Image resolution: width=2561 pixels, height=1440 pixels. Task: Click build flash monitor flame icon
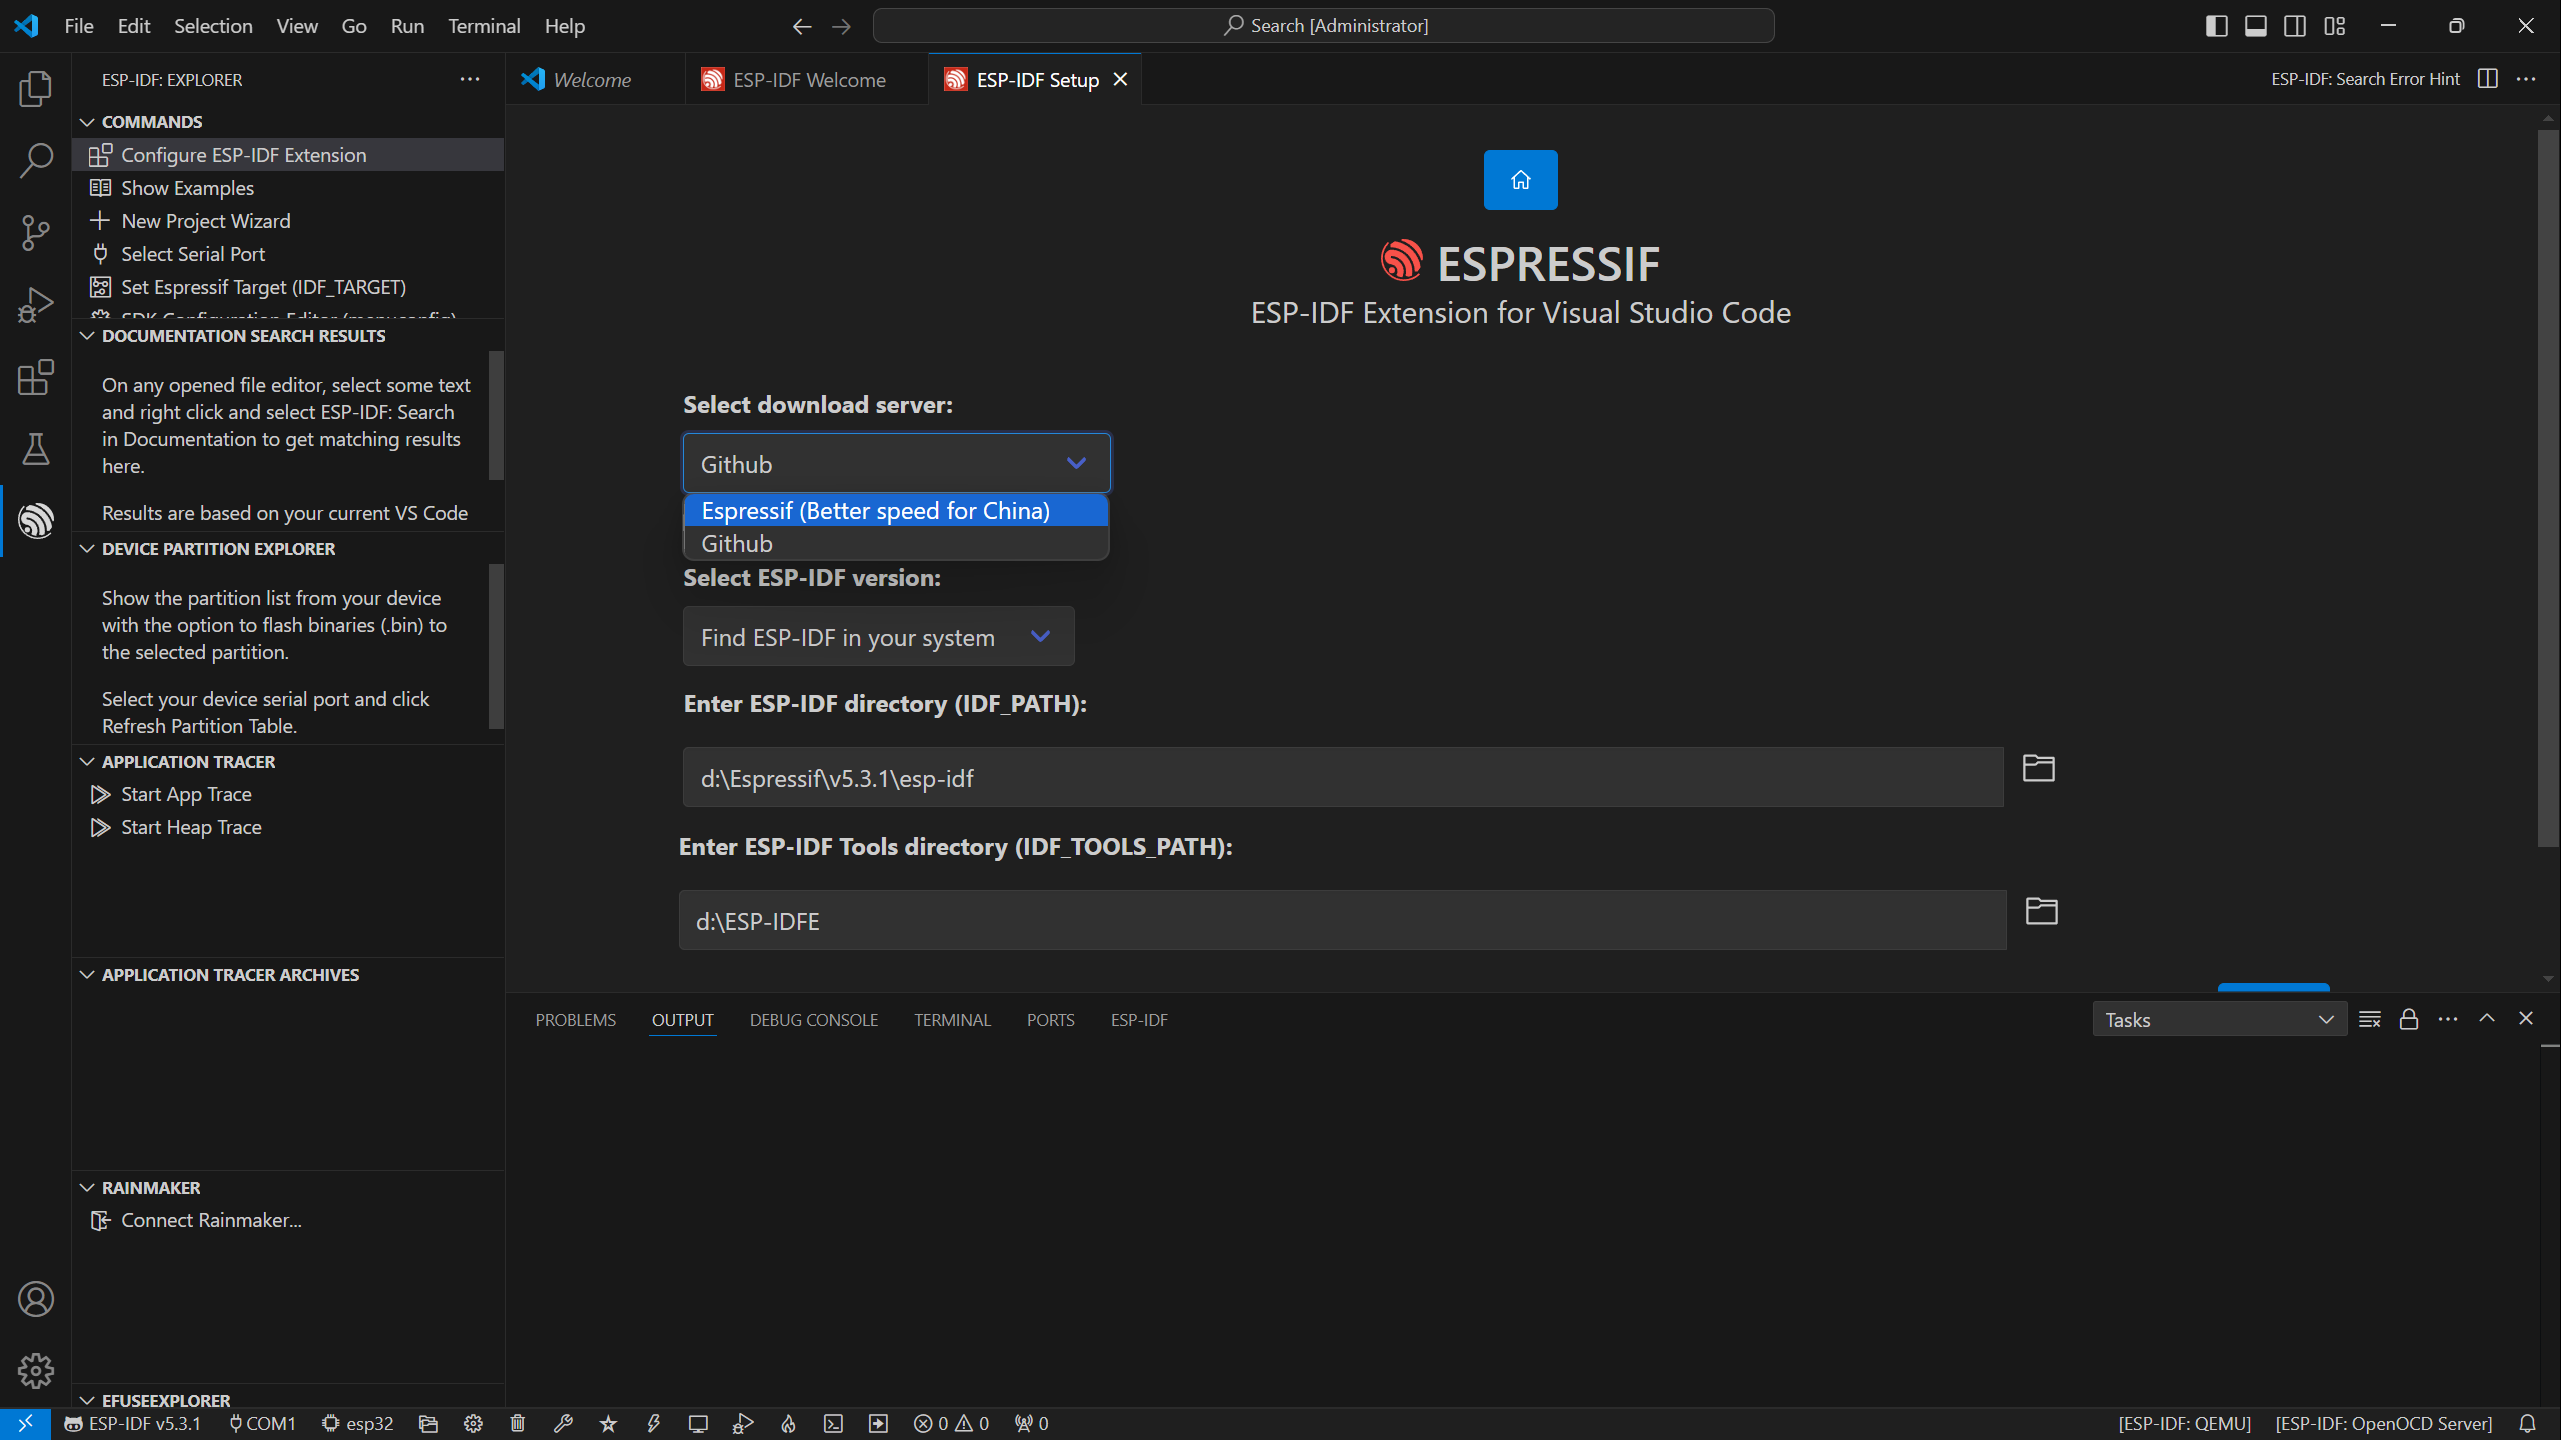coord(788,1423)
